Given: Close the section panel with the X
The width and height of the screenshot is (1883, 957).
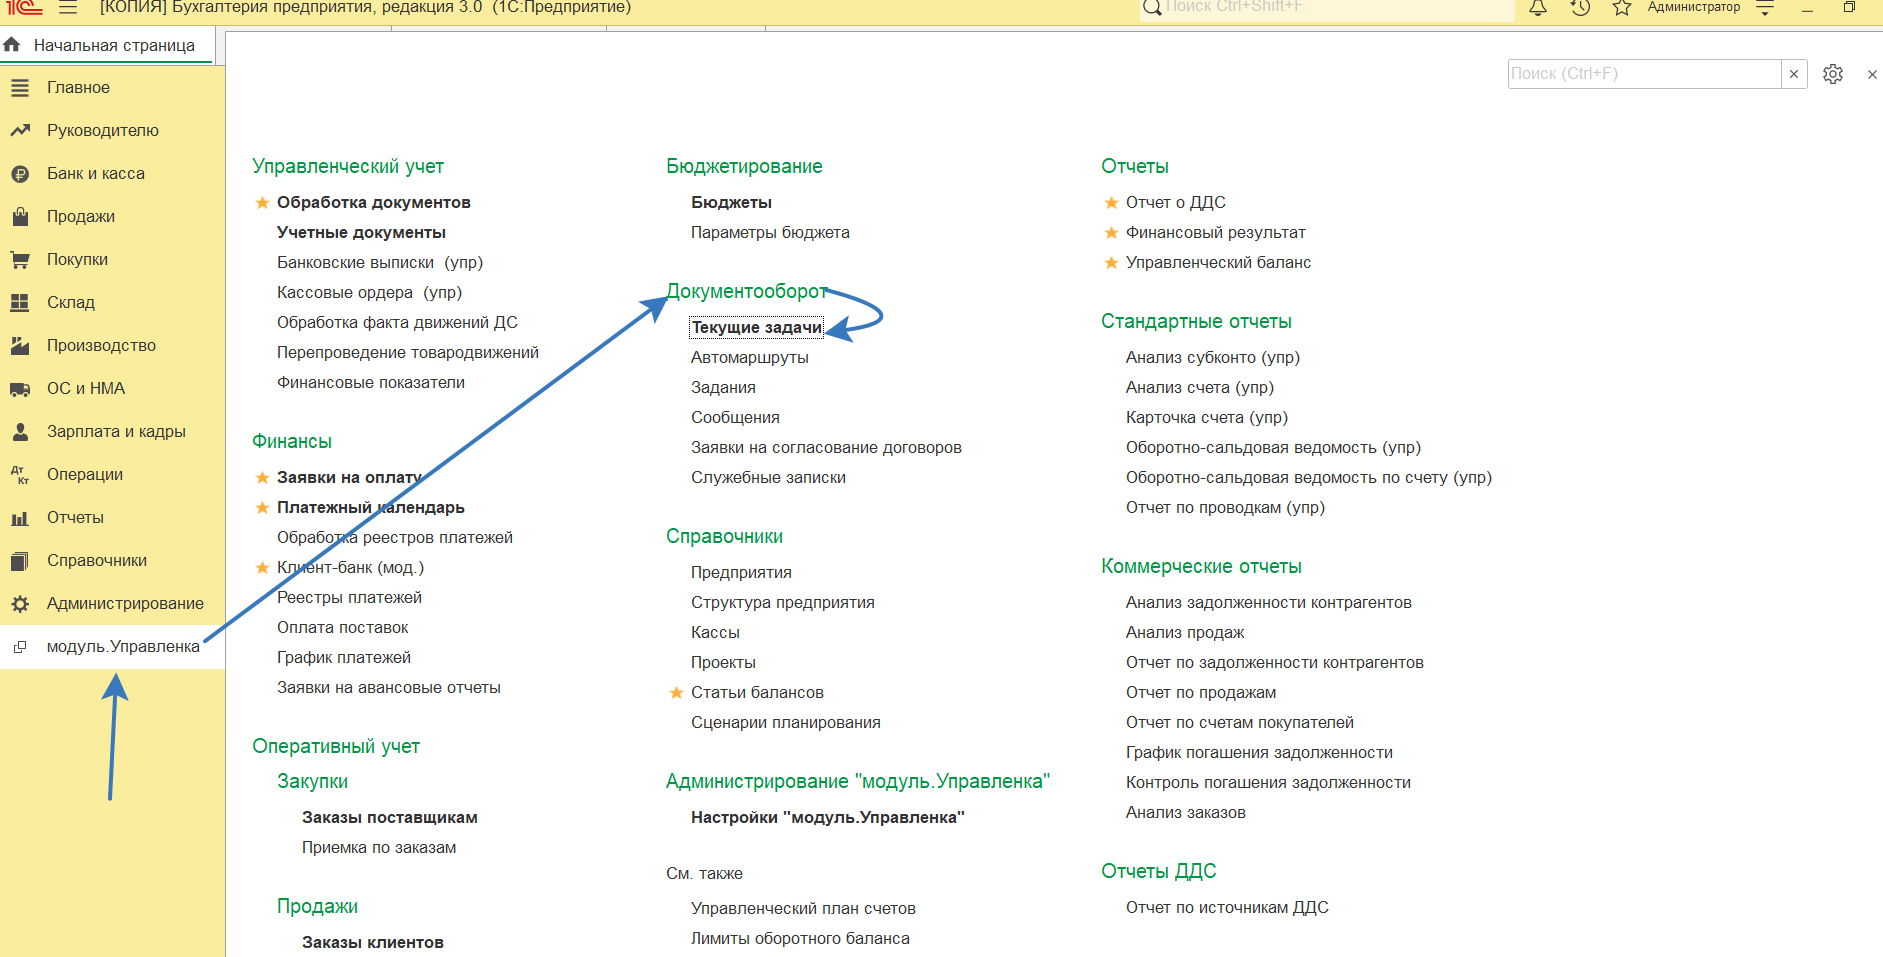Looking at the screenshot, I should (1872, 74).
